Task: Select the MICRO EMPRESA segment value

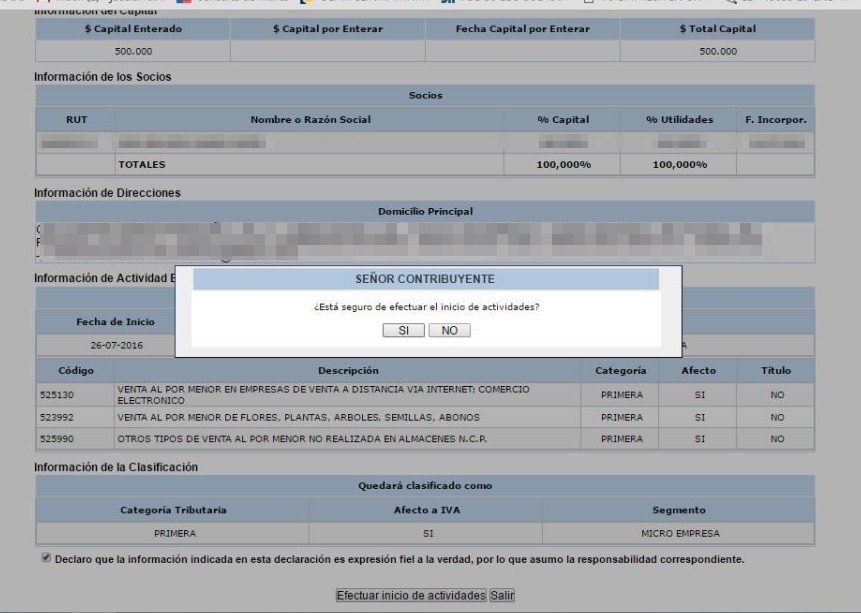Action: [x=680, y=533]
